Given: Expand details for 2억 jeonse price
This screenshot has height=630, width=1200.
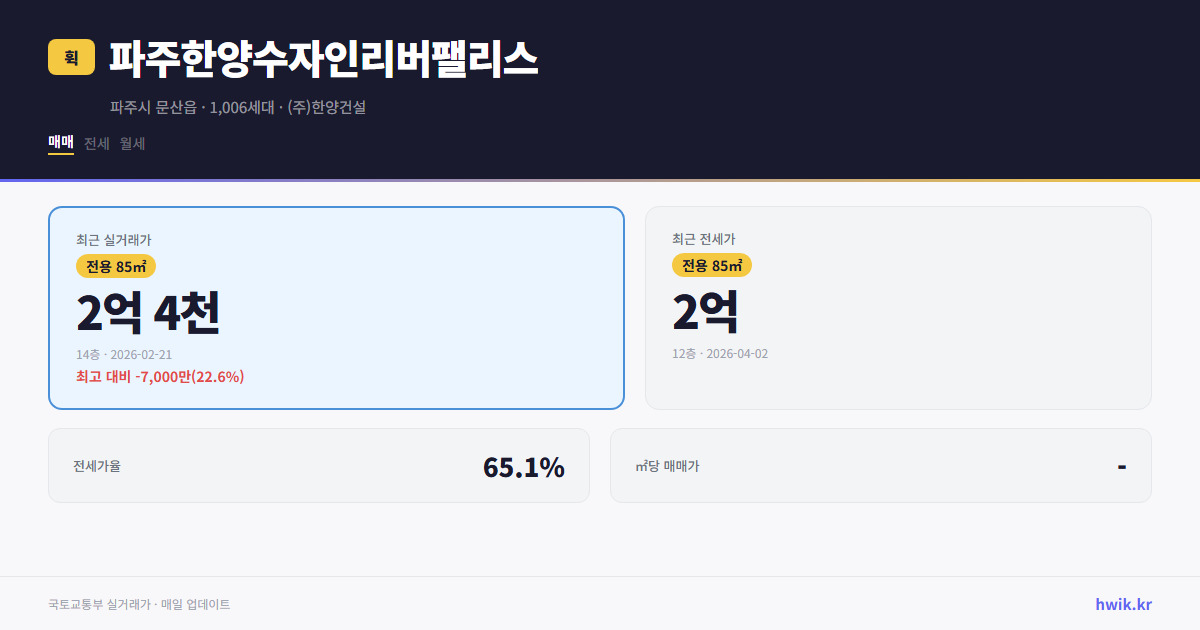Looking at the screenshot, I should pos(705,310).
